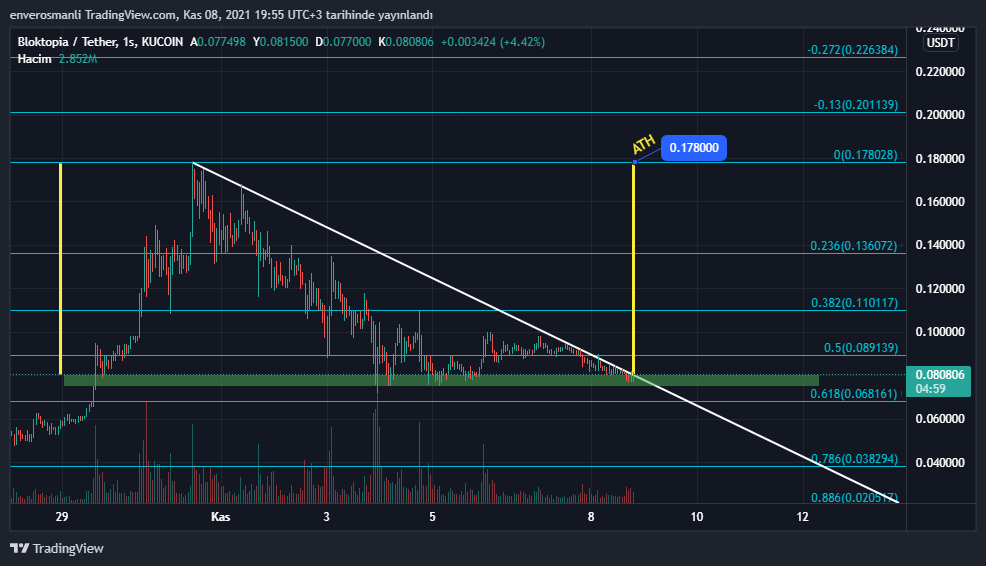
Task: Click the price axis value 0.120000
Action: click(x=940, y=289)
